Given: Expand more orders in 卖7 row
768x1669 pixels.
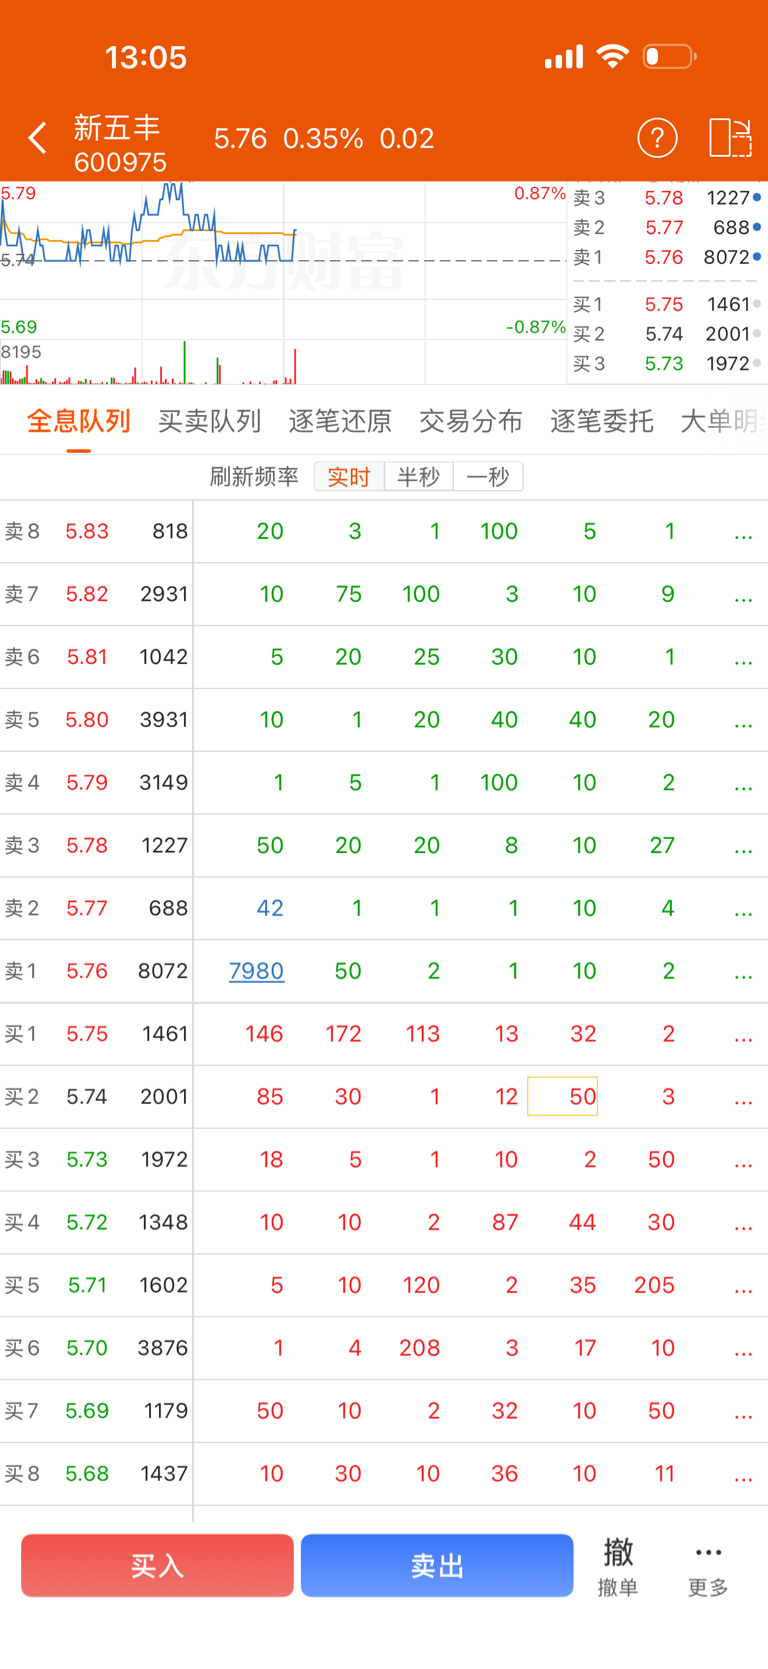Looking at the screenshot, I should point(743,598).
